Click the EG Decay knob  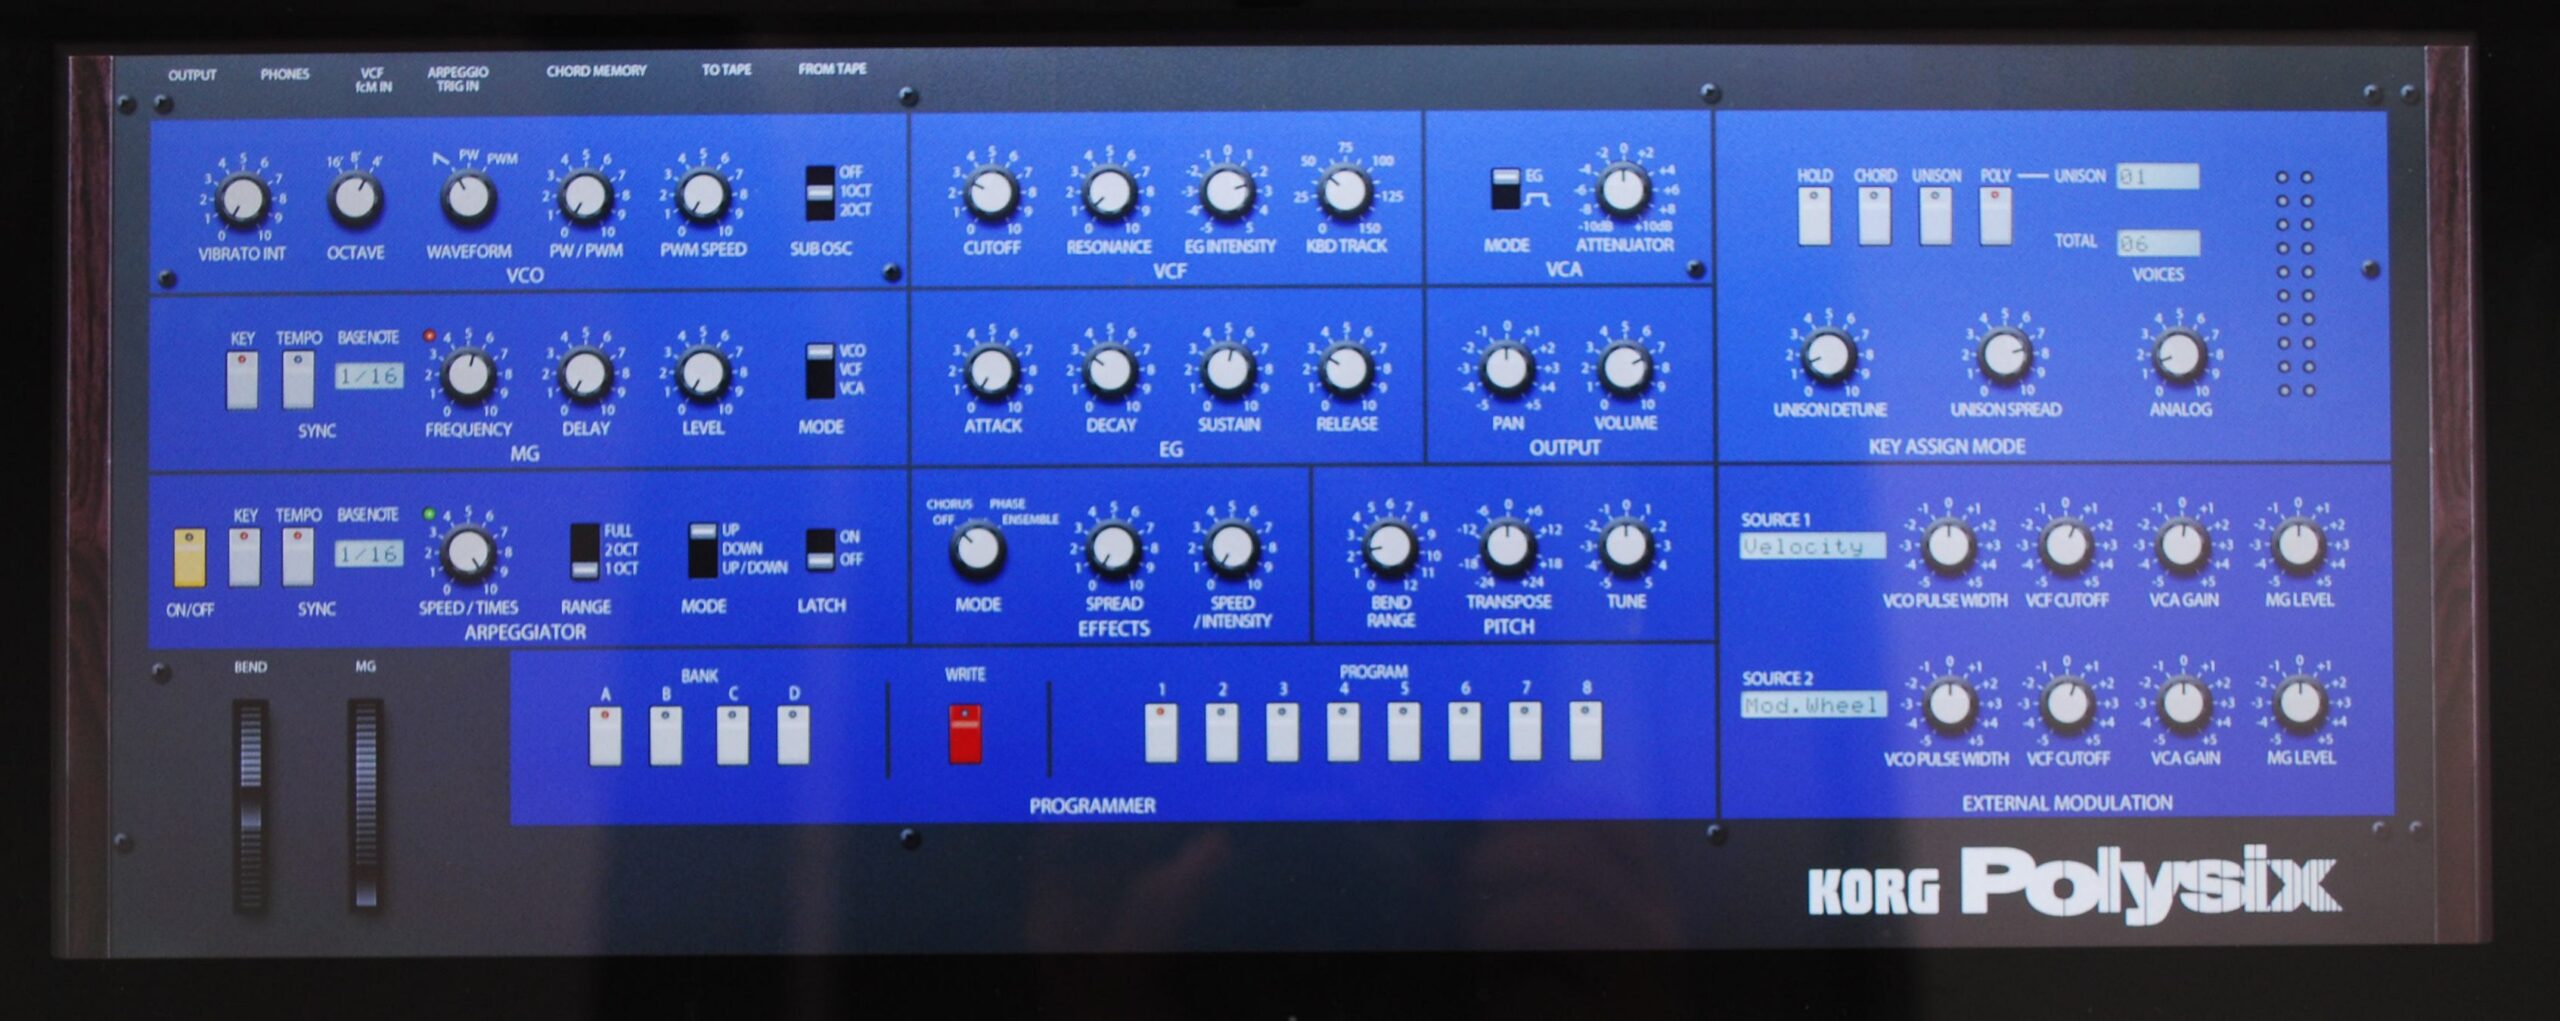coord(1109,370)
